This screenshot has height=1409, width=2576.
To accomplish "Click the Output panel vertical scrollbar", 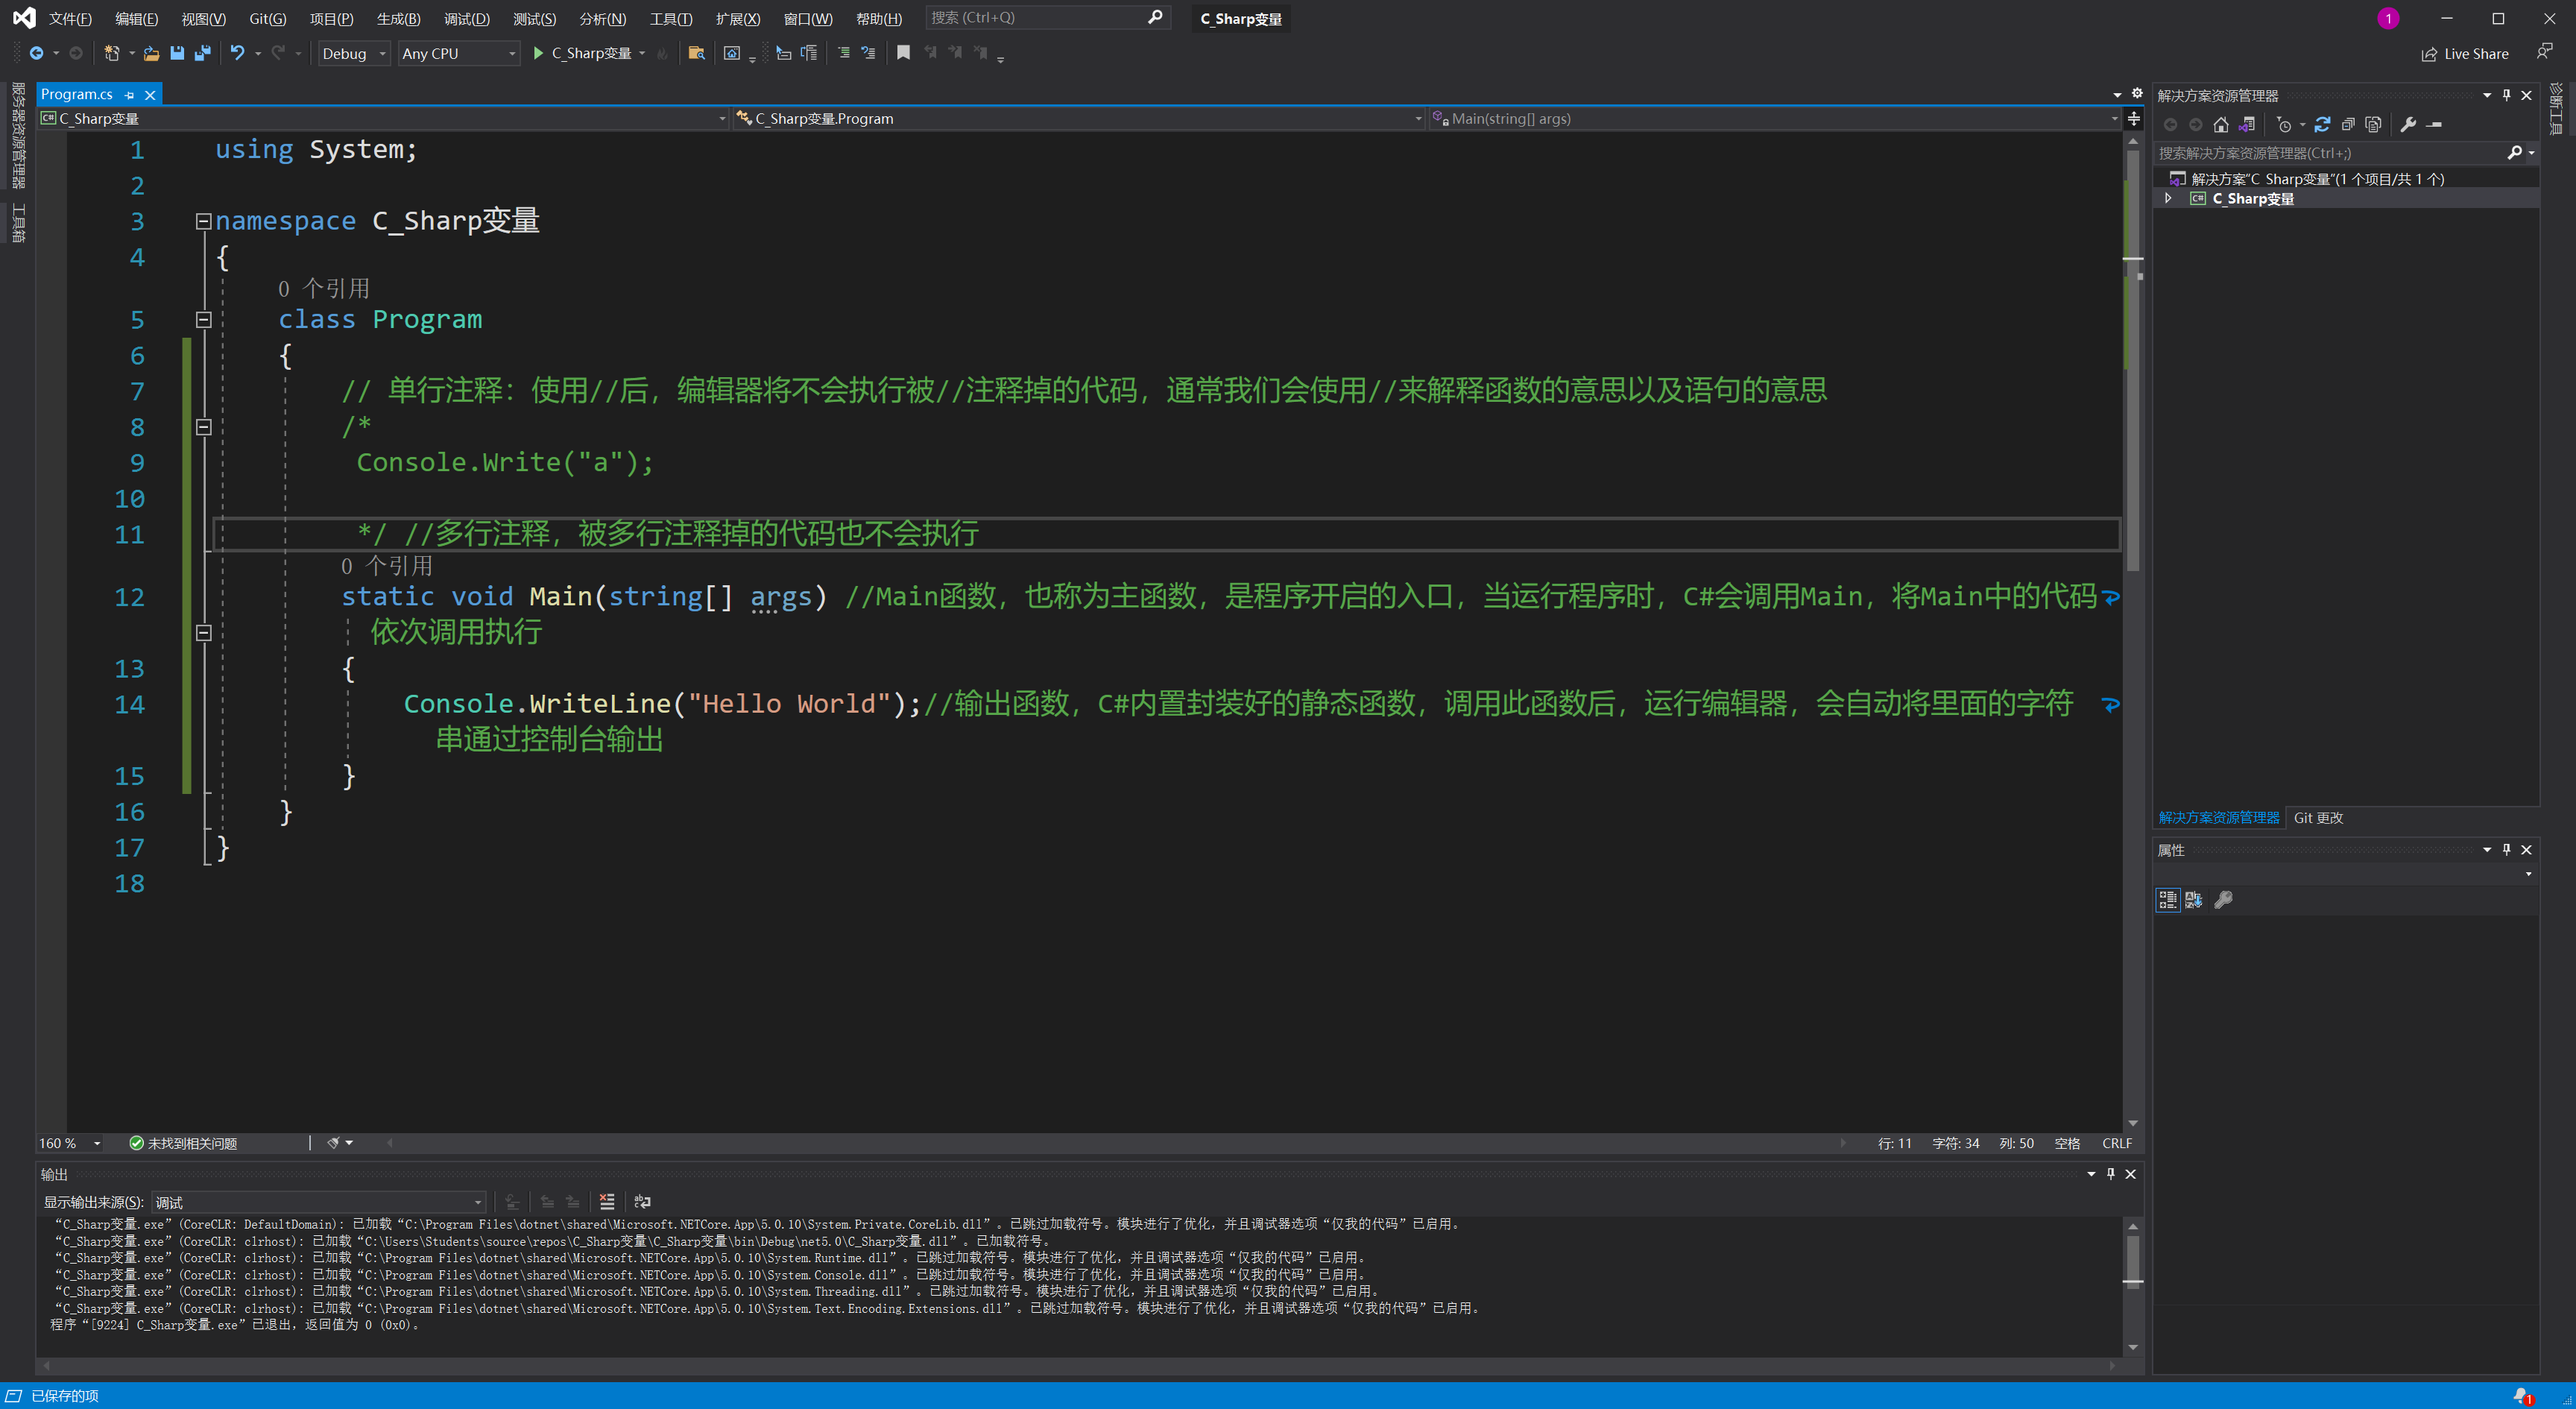I will point(2133,1286).
